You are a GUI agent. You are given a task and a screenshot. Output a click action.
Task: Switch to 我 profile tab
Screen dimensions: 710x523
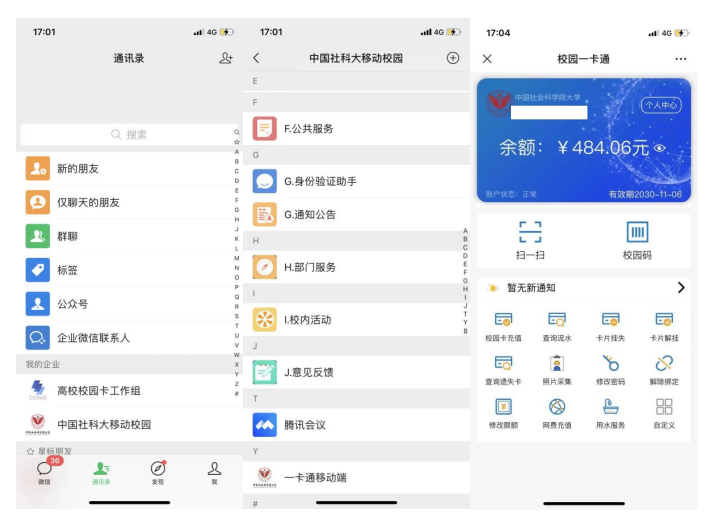pyautogui.click(x=215, y=473)
